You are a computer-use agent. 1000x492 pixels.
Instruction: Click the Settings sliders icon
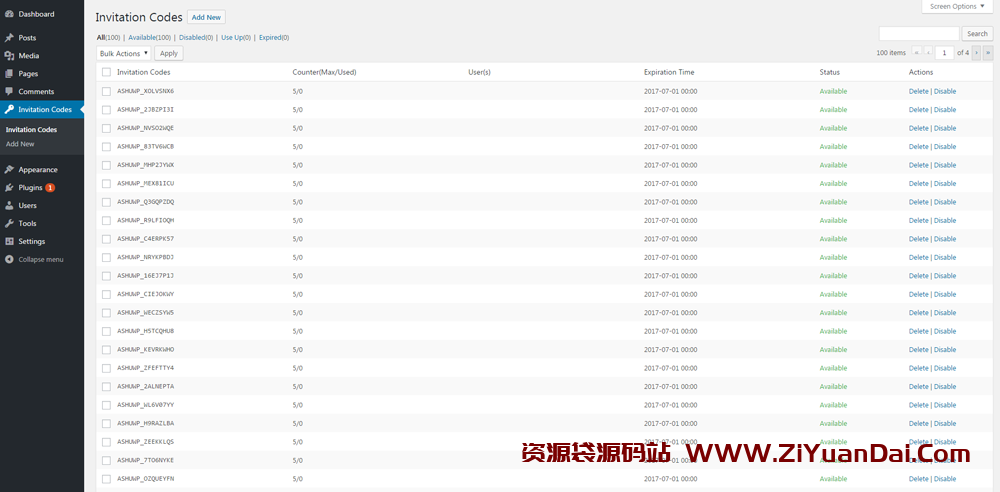point(9,241)
